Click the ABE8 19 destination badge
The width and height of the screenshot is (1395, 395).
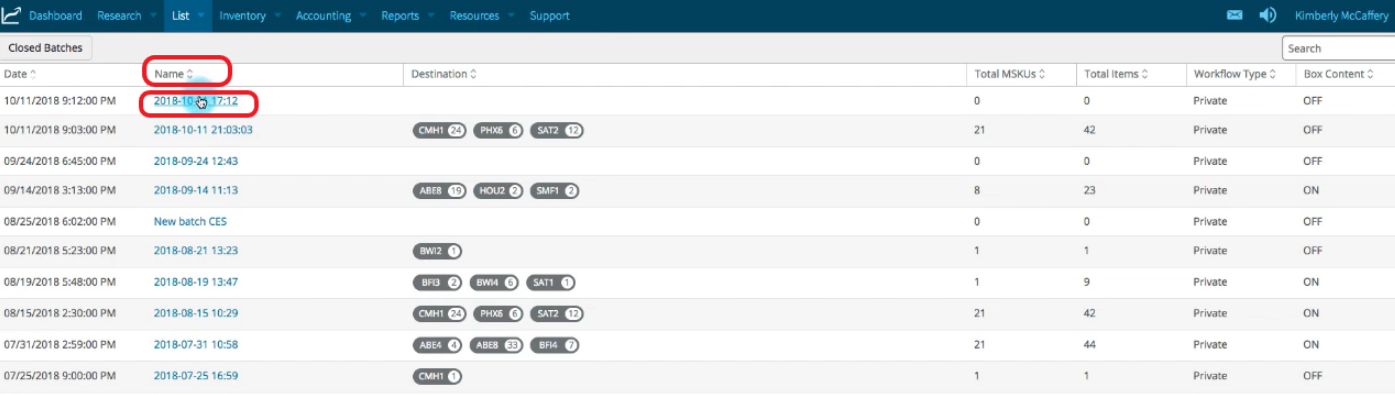coord(439,191)
